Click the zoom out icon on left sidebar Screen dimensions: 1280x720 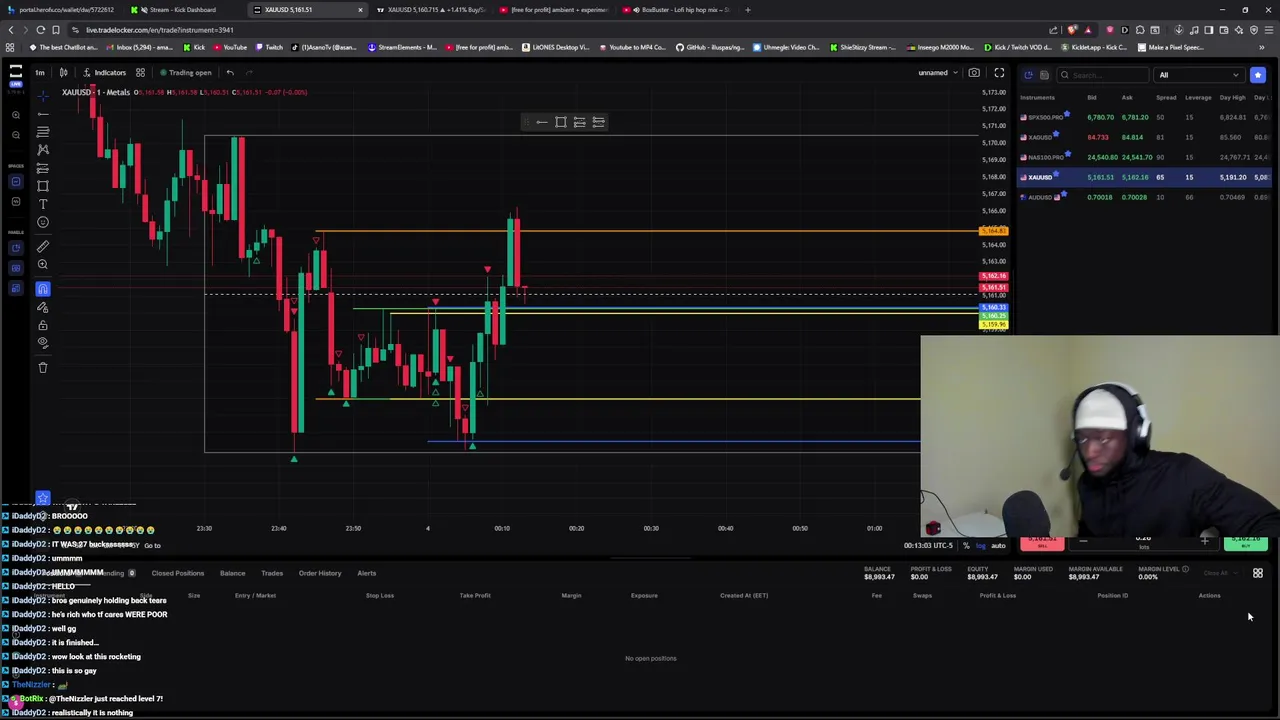point(16,135)
